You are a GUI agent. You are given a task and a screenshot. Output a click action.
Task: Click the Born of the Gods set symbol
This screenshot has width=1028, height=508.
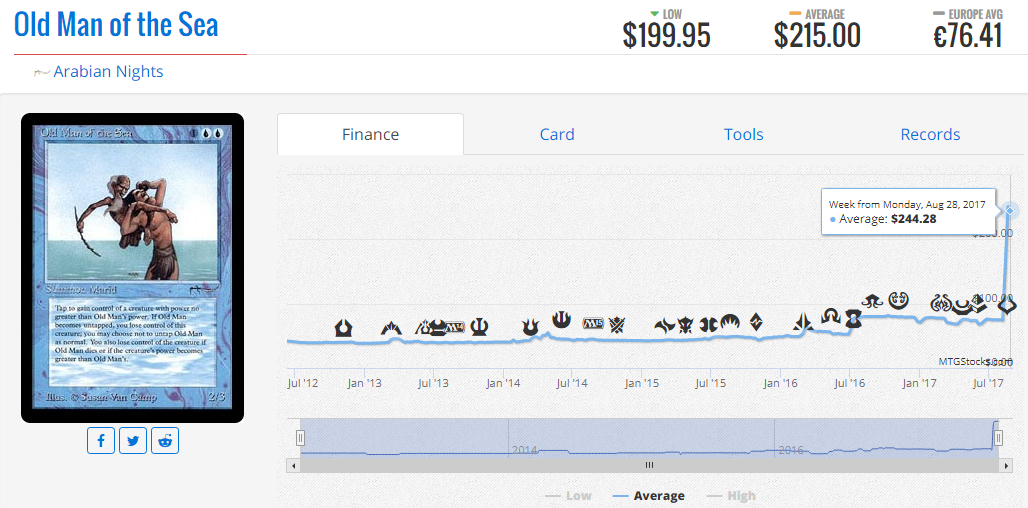(530, 326)
